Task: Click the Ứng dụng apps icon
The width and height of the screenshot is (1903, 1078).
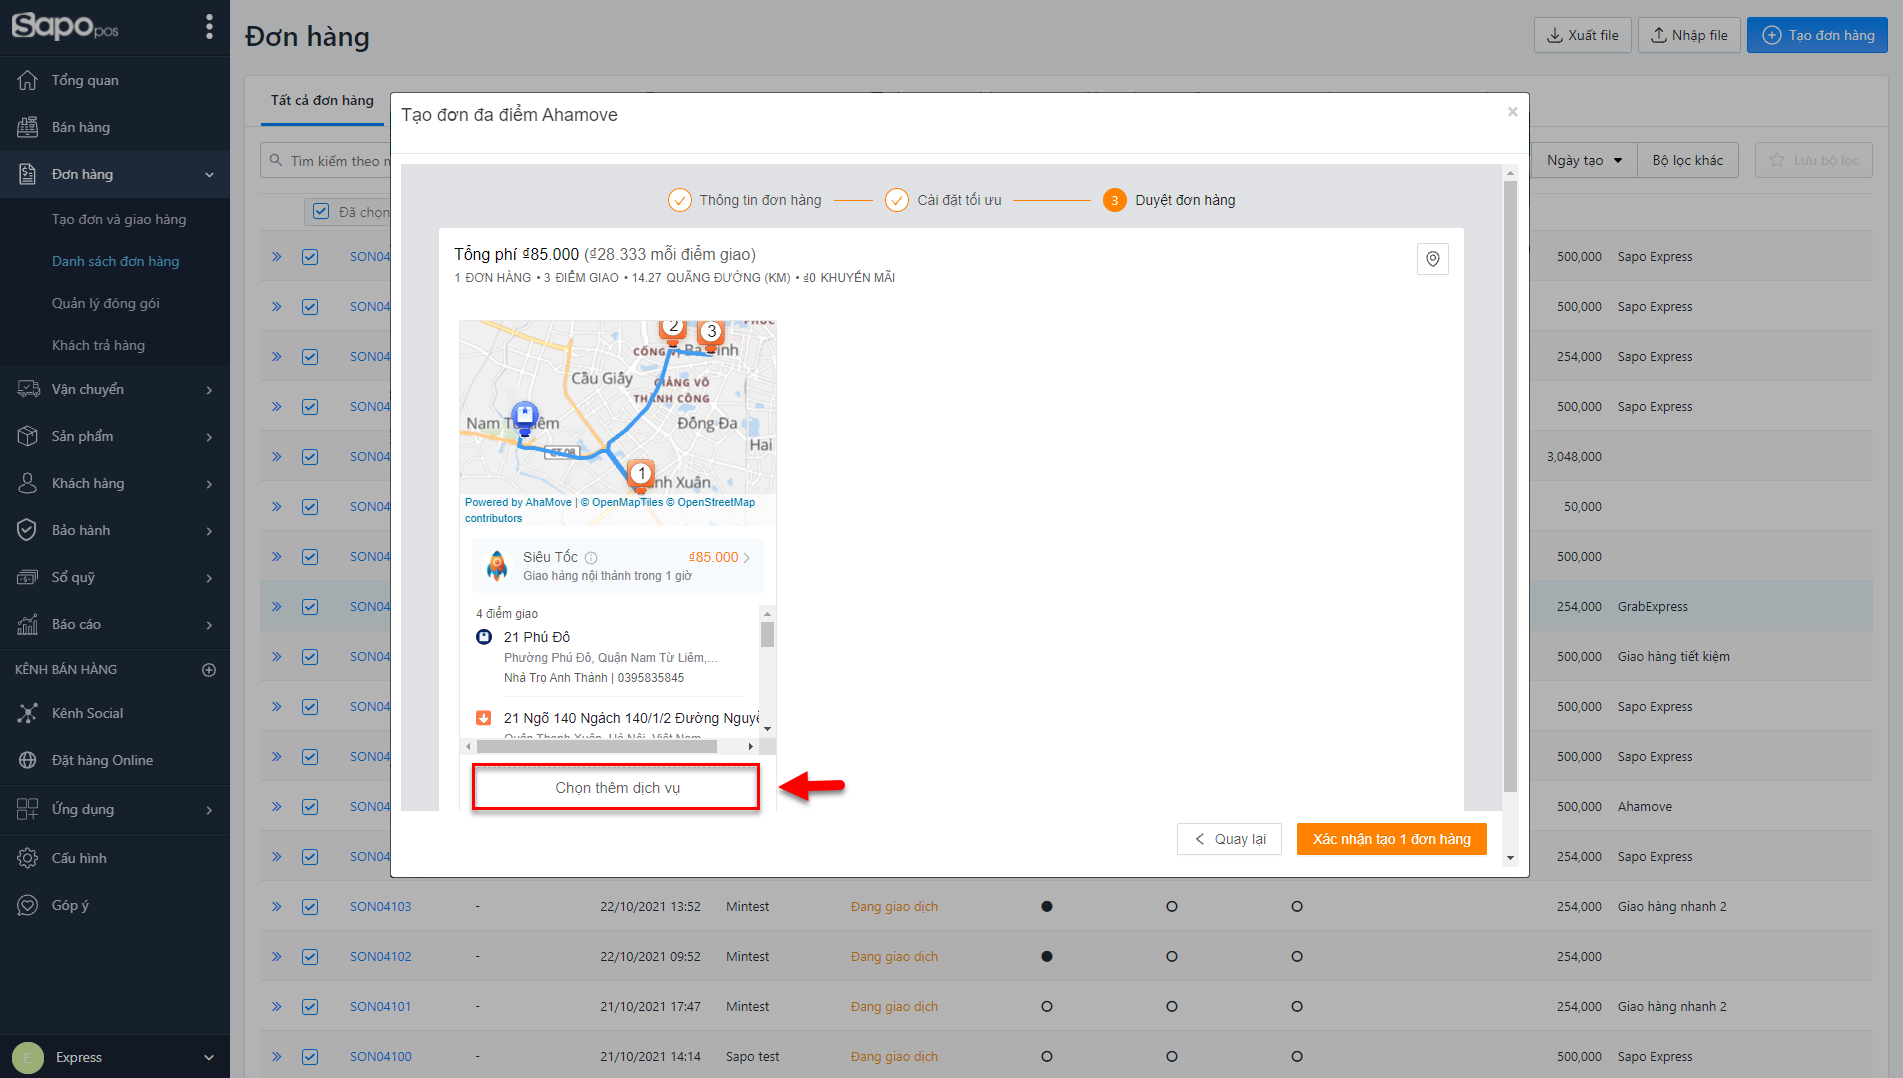Action: pyautogui.click(x=28, y=809)
